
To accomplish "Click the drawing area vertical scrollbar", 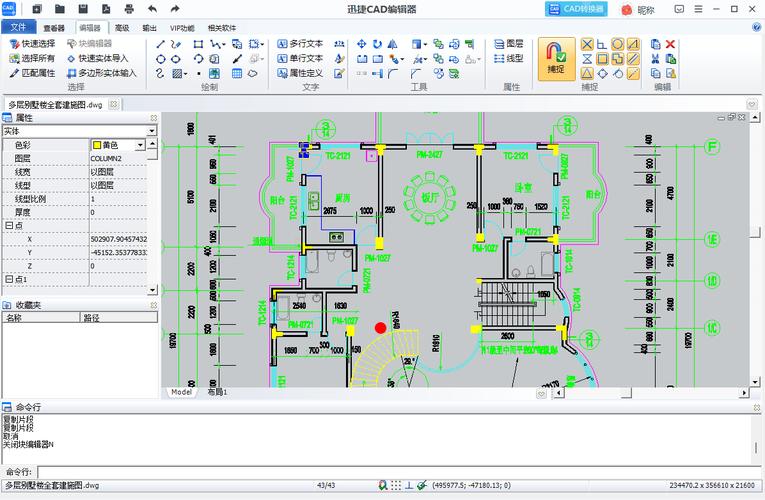I will coord(755,249).
